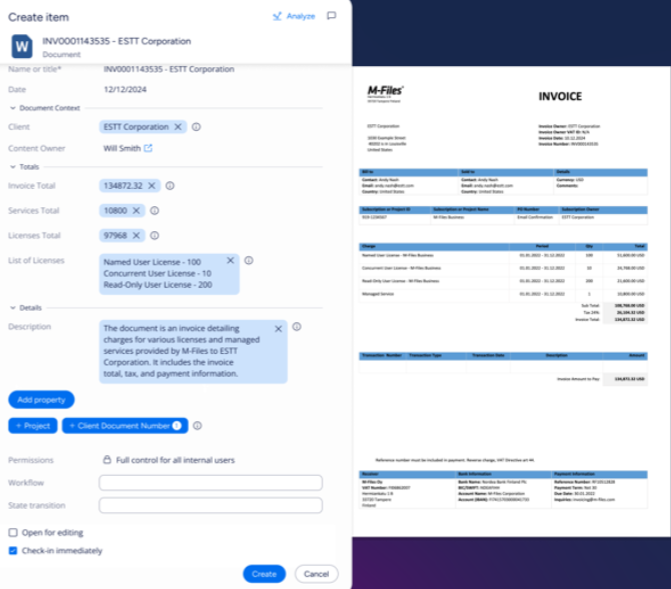Show info for Services Total
This screenshot has width=671, height=589.
click(154, 211)
